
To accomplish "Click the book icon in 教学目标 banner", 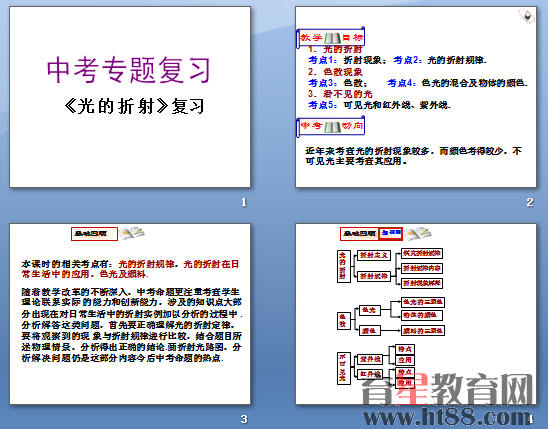I will click(x=333, y=38).
